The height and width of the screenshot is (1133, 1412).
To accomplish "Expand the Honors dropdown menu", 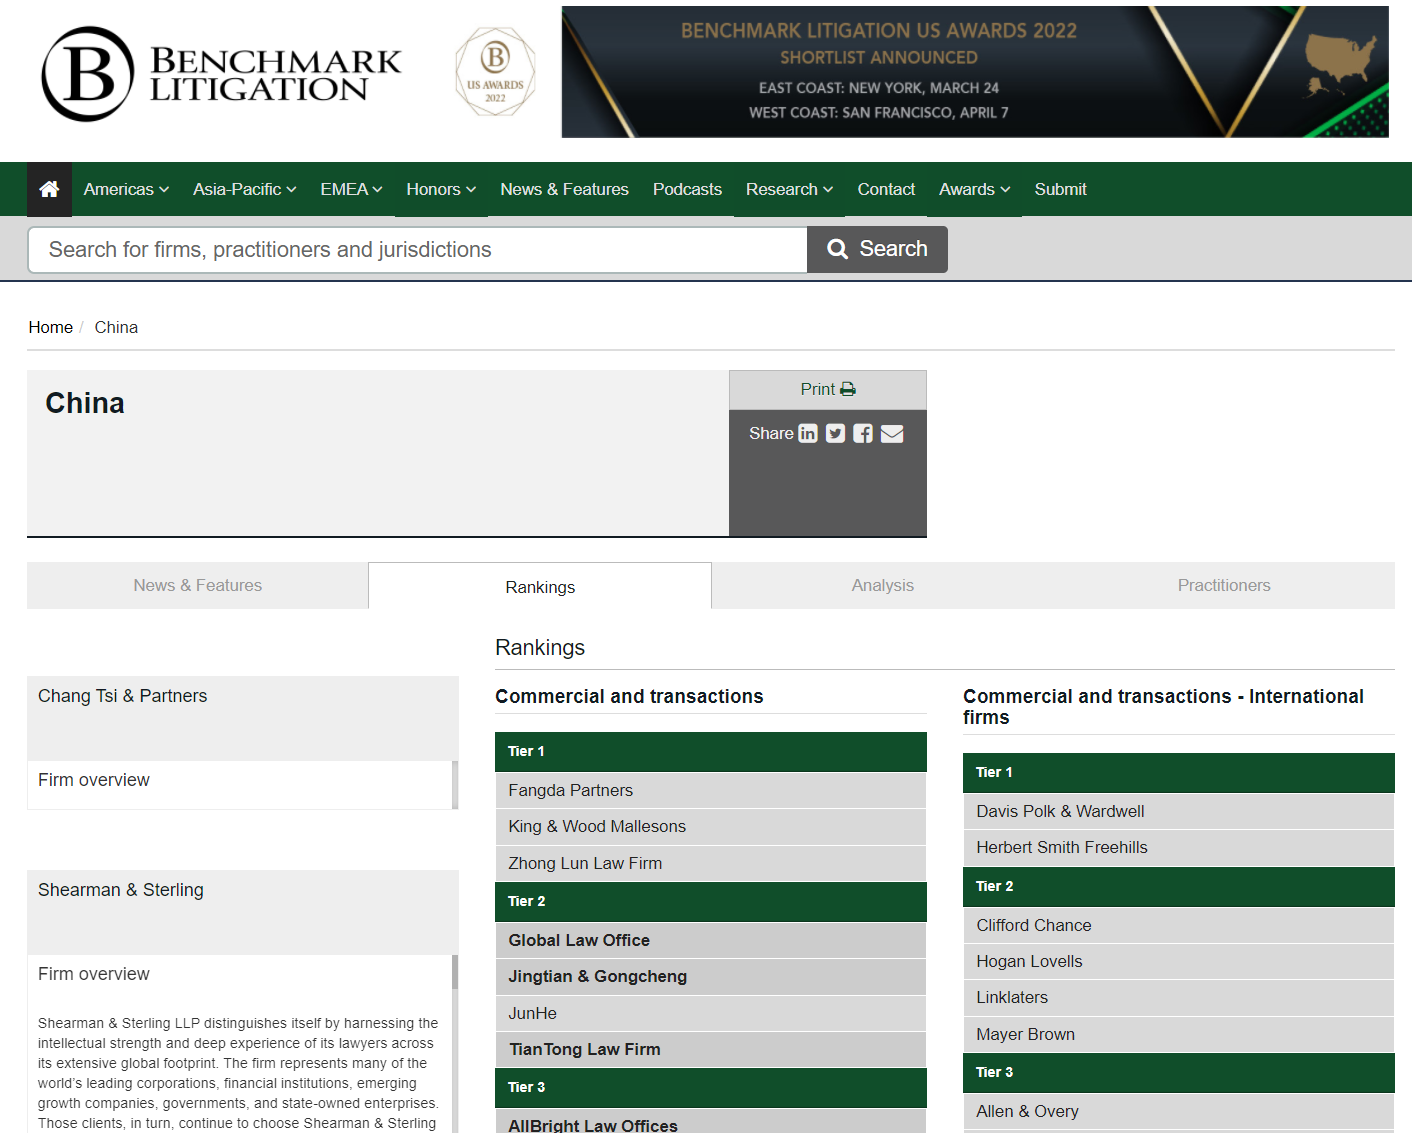I will pos(441,189).
